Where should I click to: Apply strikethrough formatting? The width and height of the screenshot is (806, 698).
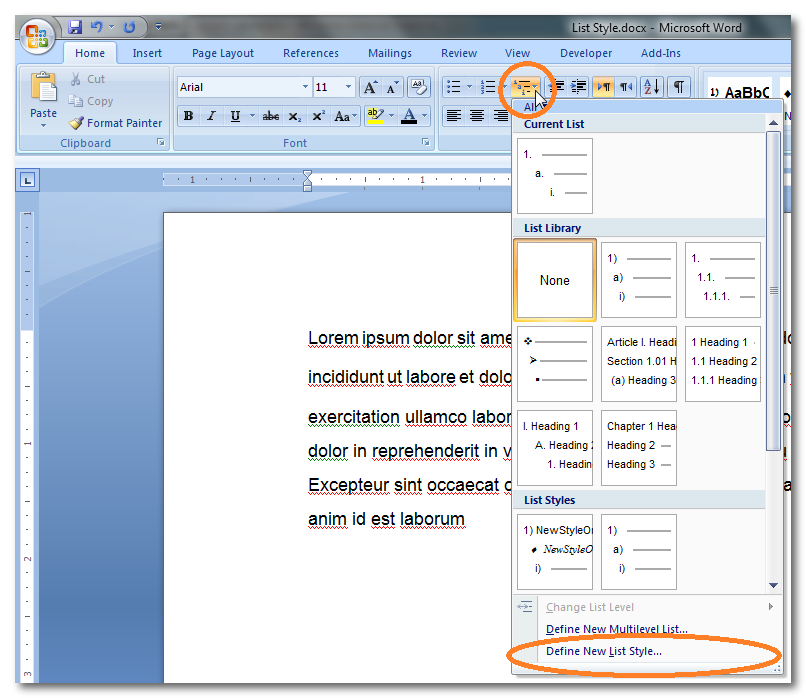[x=270, y=116]
